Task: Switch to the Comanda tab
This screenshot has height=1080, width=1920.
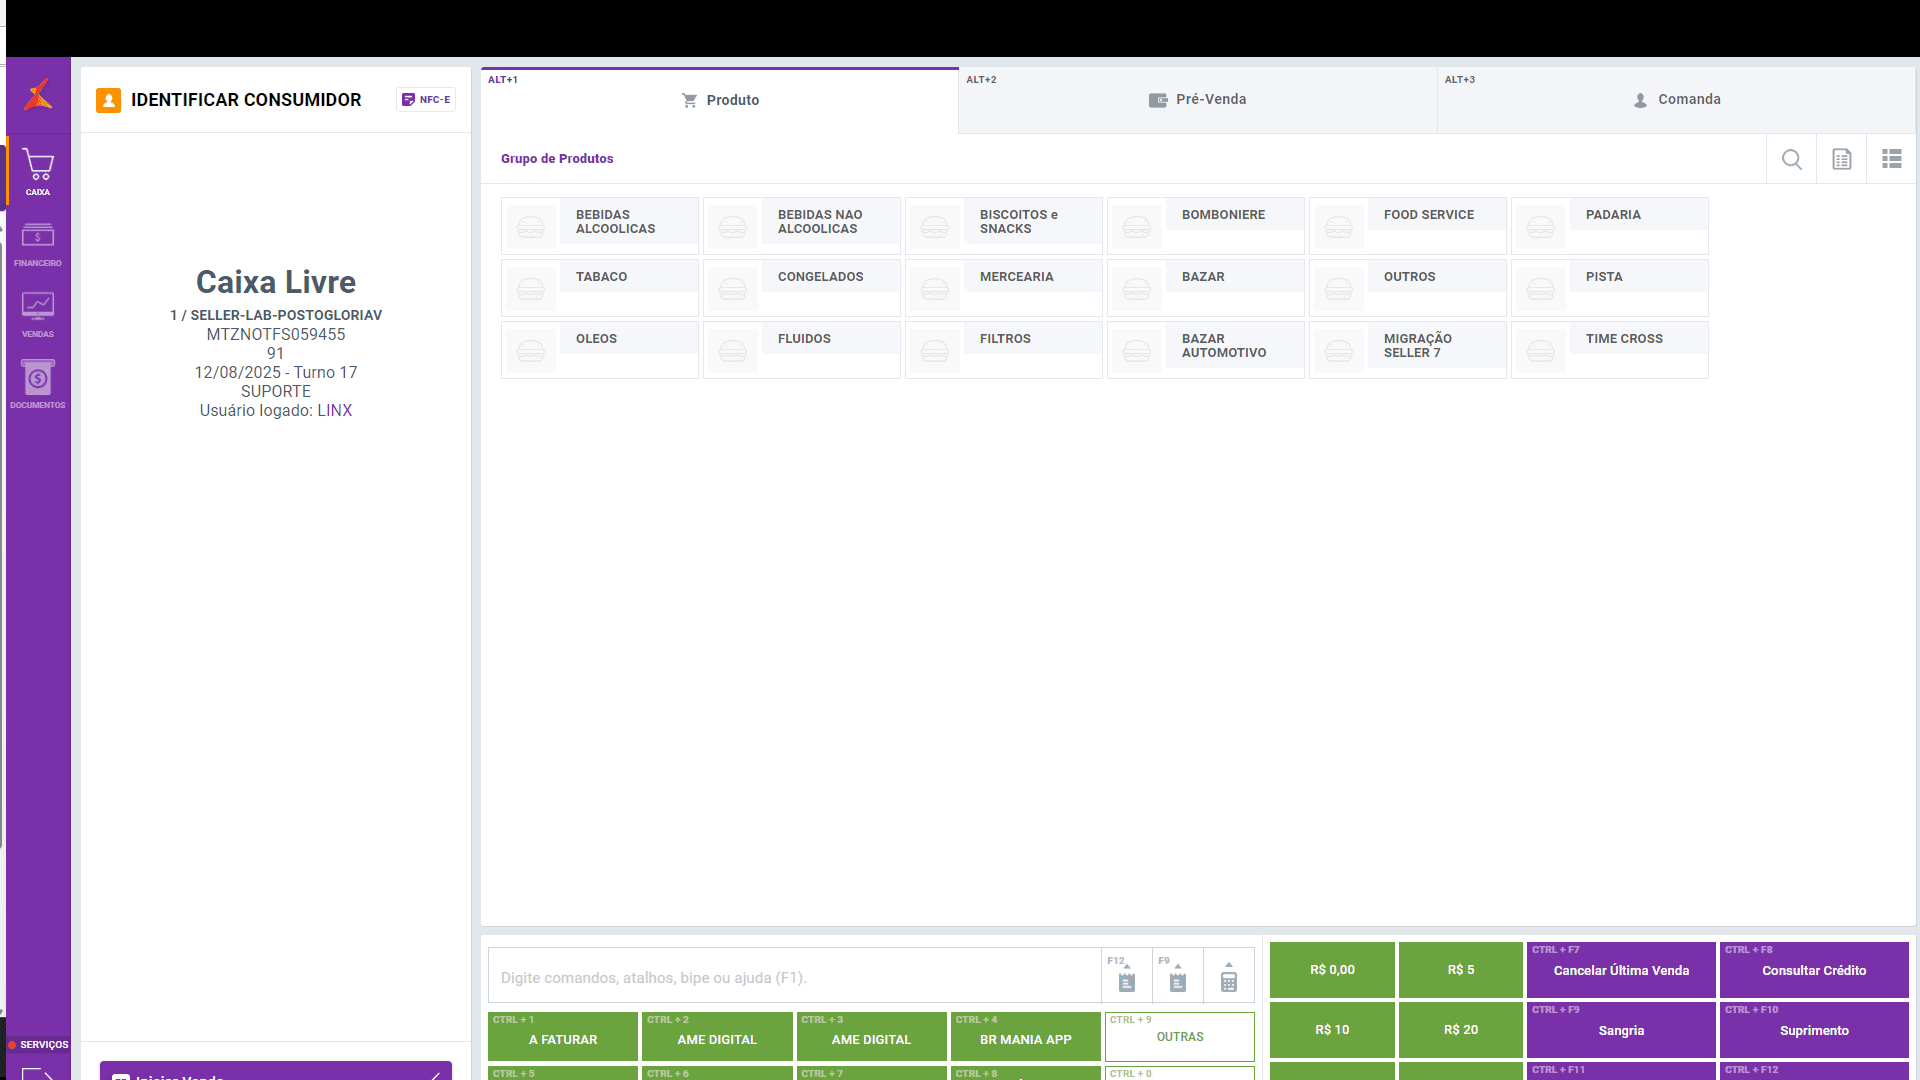Action: pyautogui.click(x=1676, y=100)
